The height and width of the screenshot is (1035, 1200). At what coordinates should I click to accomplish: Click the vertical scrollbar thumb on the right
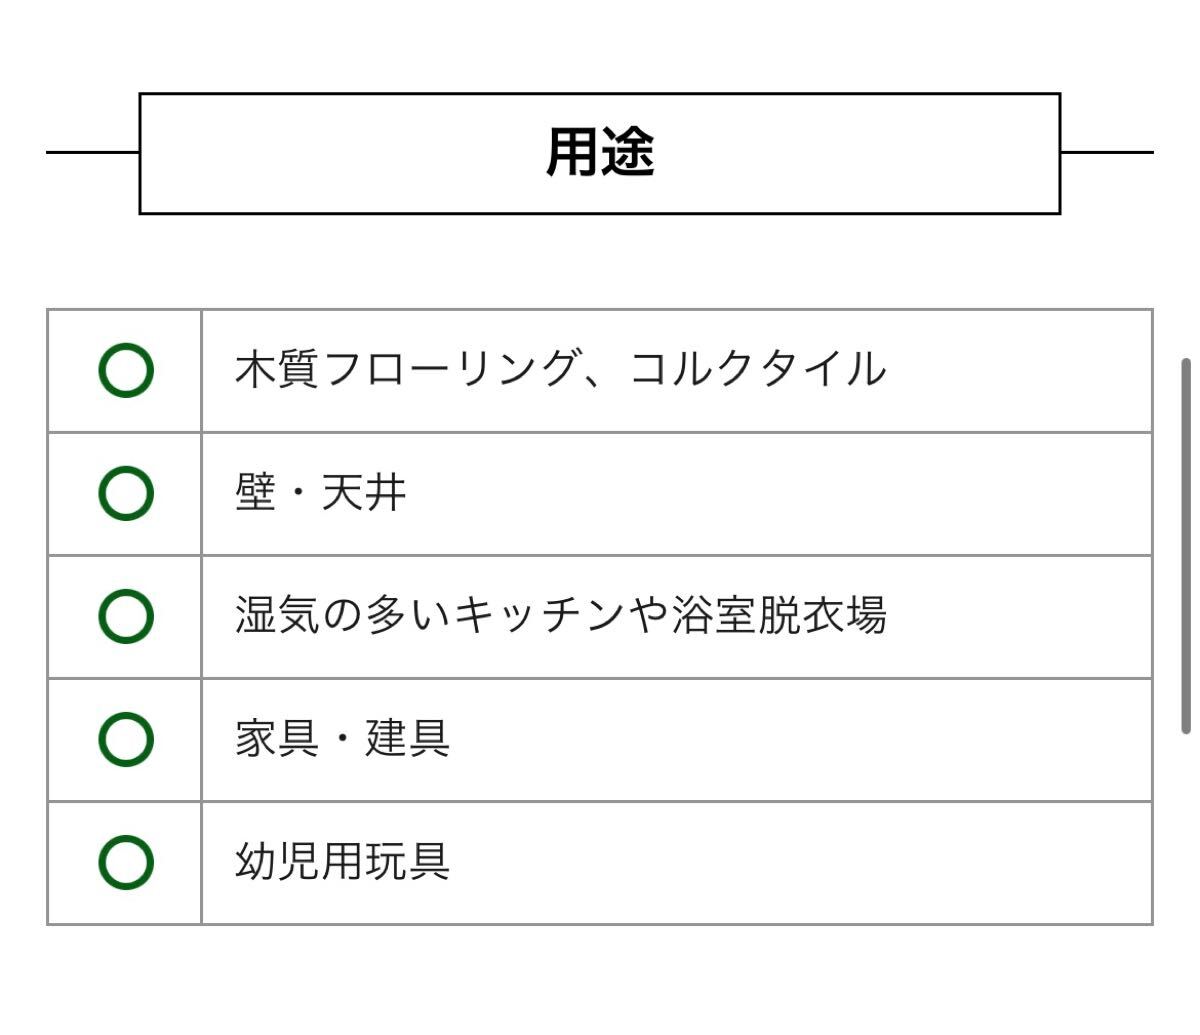(1186, 546)
